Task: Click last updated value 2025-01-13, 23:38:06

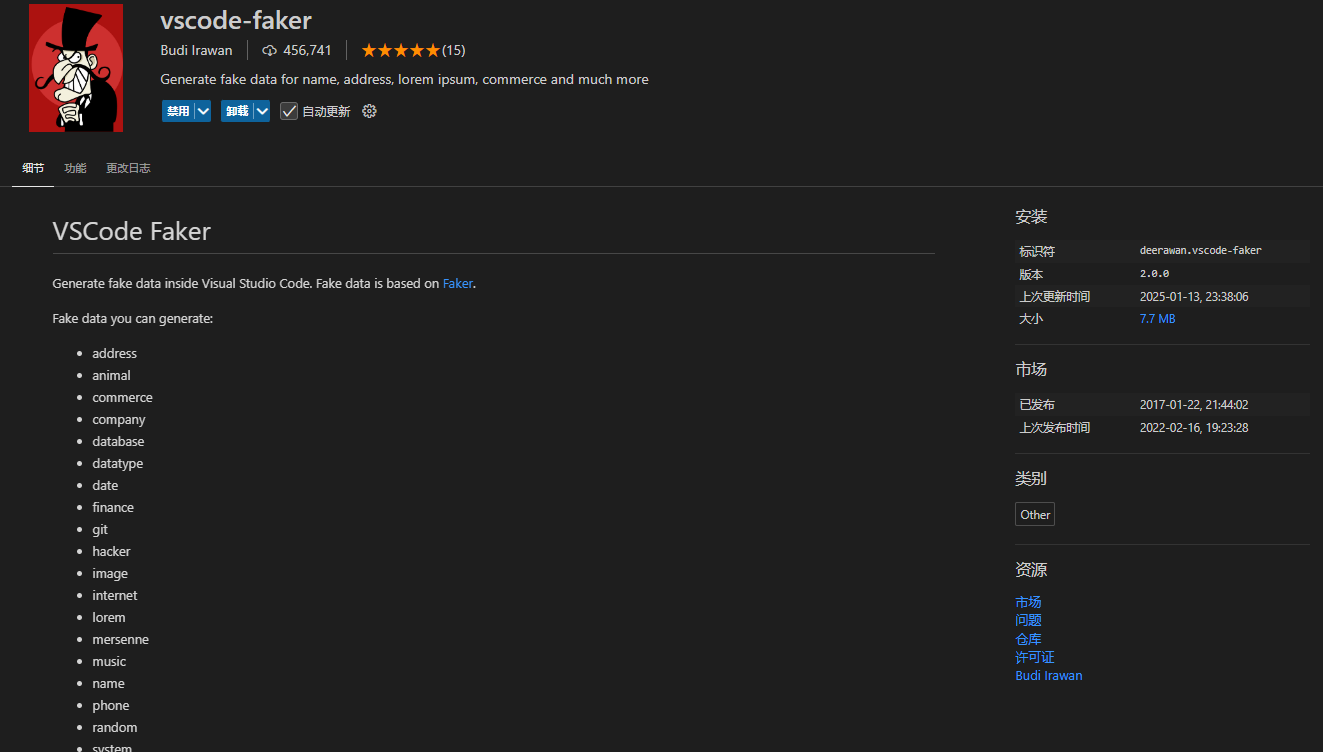Action: pyautogui.click(x=1194, y=296)
